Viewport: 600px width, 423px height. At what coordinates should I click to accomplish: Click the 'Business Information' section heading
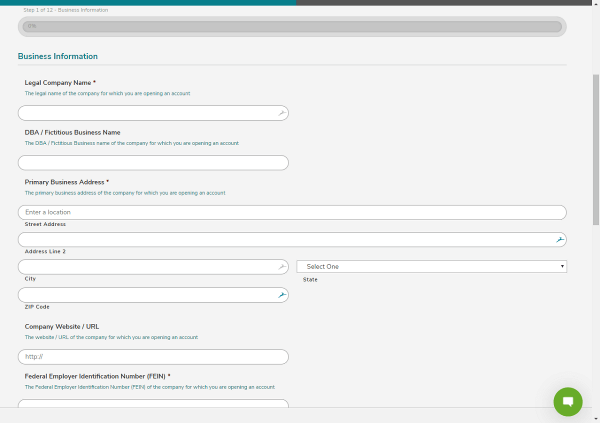tap(58, 57)
